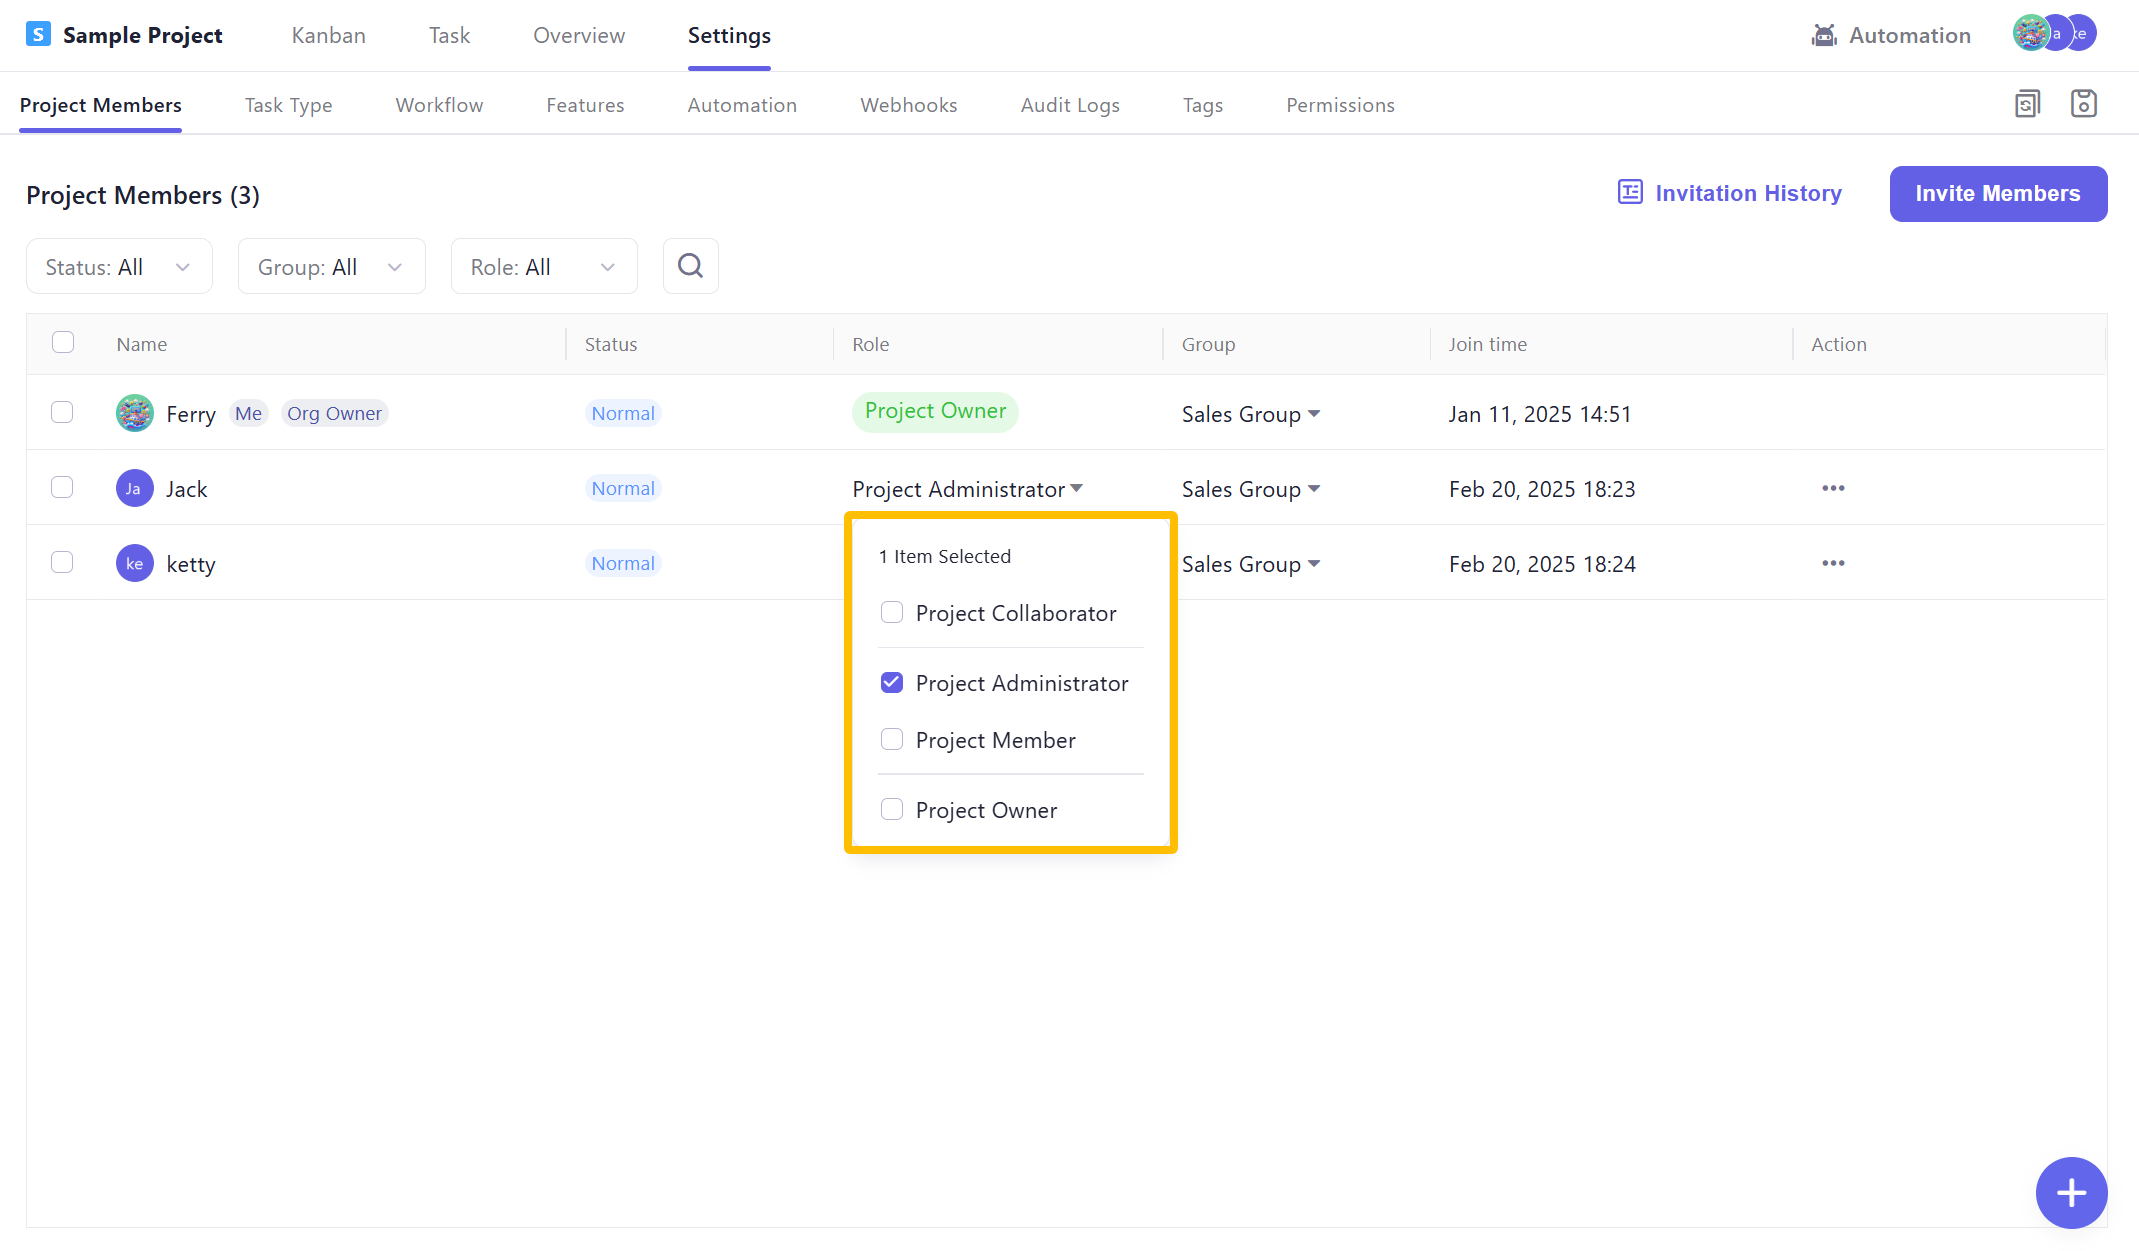Open the Permissions settings tab
2139x1251 pixels.
1339,105
